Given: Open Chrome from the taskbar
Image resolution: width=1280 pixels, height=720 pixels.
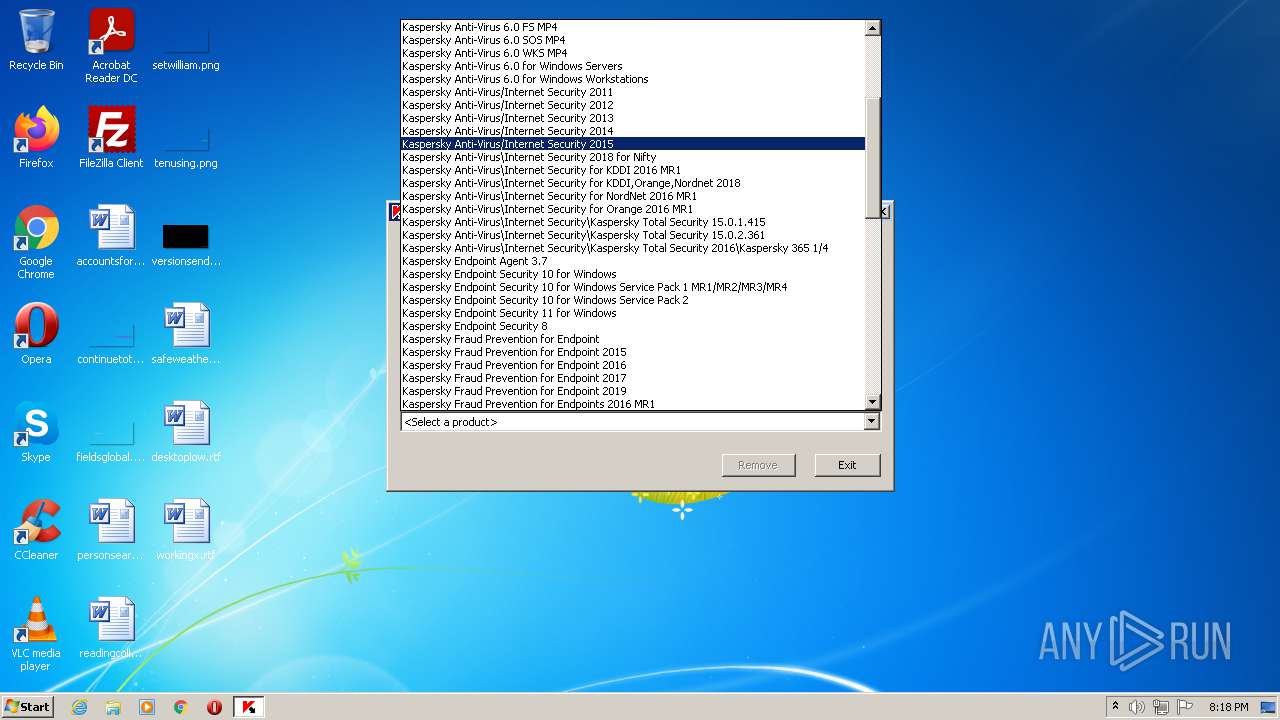Looking at the screenshot, I should pos(181,707).
